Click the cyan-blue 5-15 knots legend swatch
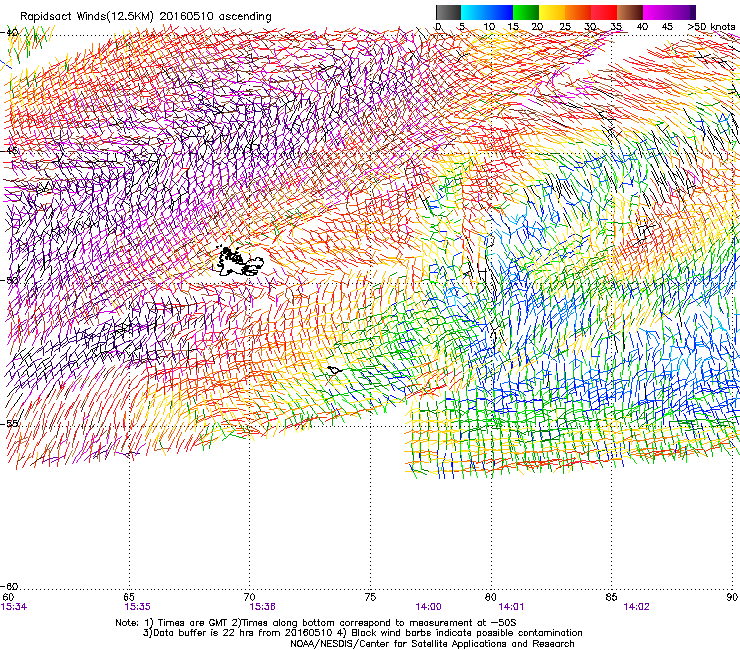Image resolution: width=740 pixels, height=650 pixels. [487, 12]
